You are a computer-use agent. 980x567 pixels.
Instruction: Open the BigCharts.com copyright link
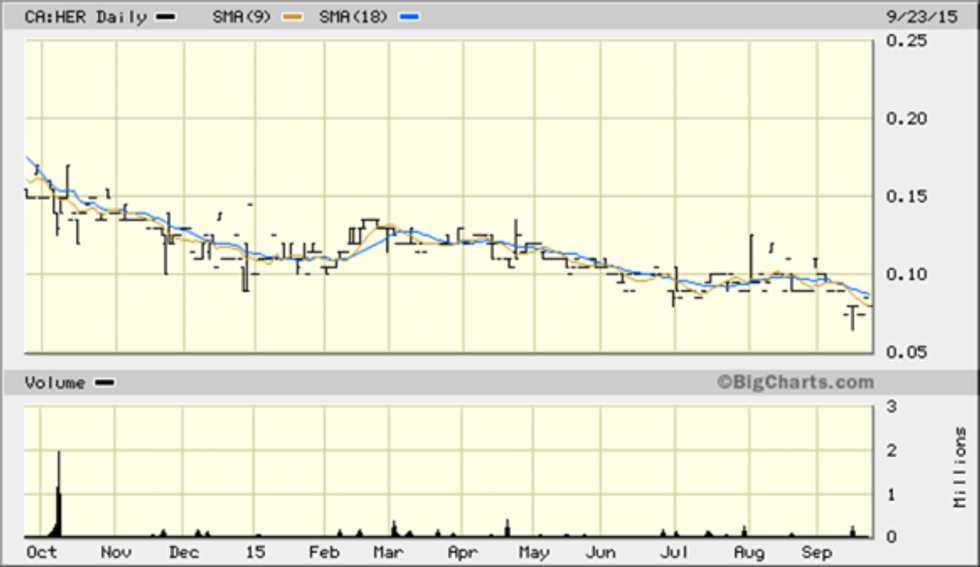794,382
